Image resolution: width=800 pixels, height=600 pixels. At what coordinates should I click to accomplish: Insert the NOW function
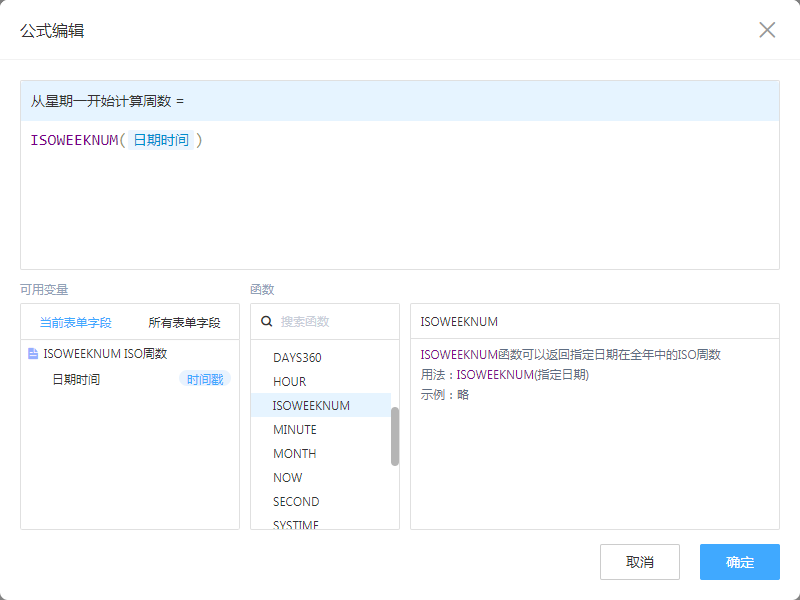click(287, 477)
